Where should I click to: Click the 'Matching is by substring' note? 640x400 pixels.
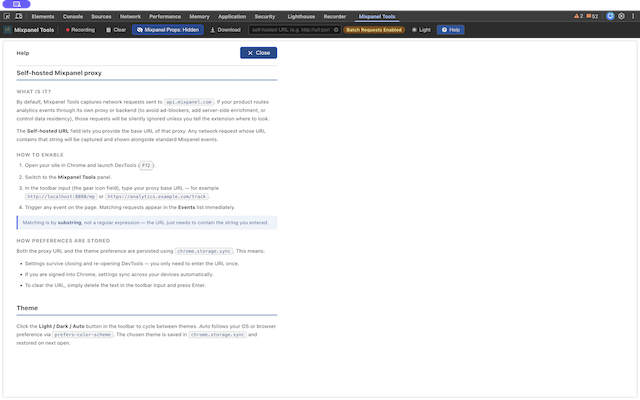pyautogui.click(x=147, y=222)
